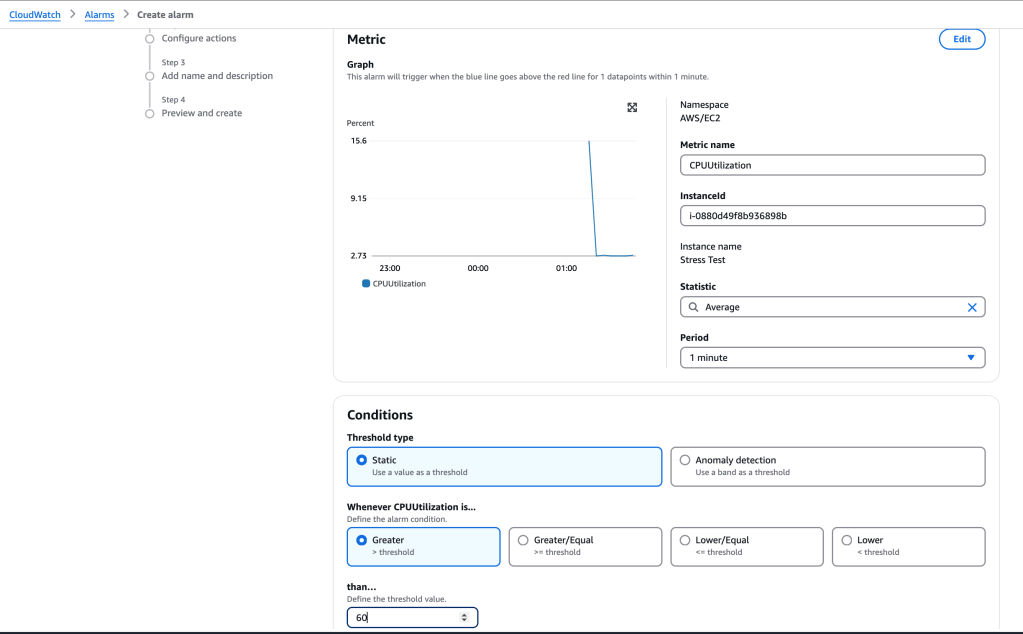
Task: Open the Statistic combo box
Action: (x=832, y=307)
